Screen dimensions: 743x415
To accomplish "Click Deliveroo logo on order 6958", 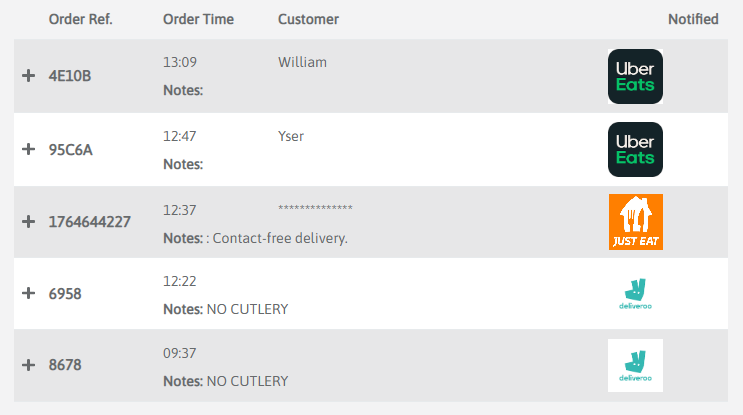I will coord(635,294).
